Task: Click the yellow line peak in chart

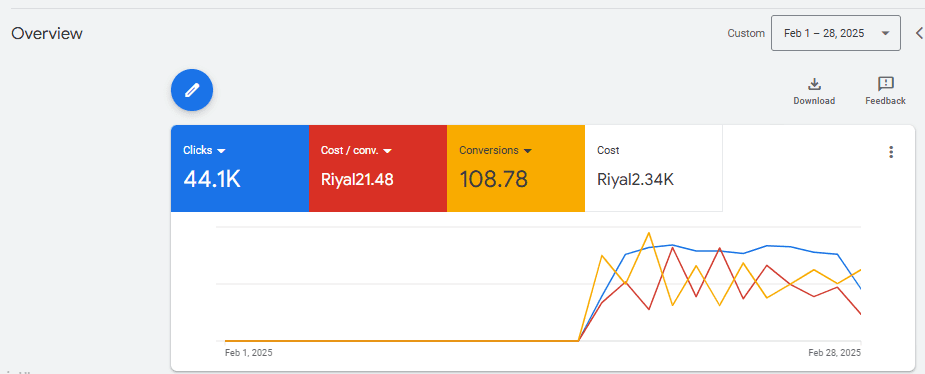Action: click(x=649, y=233)
